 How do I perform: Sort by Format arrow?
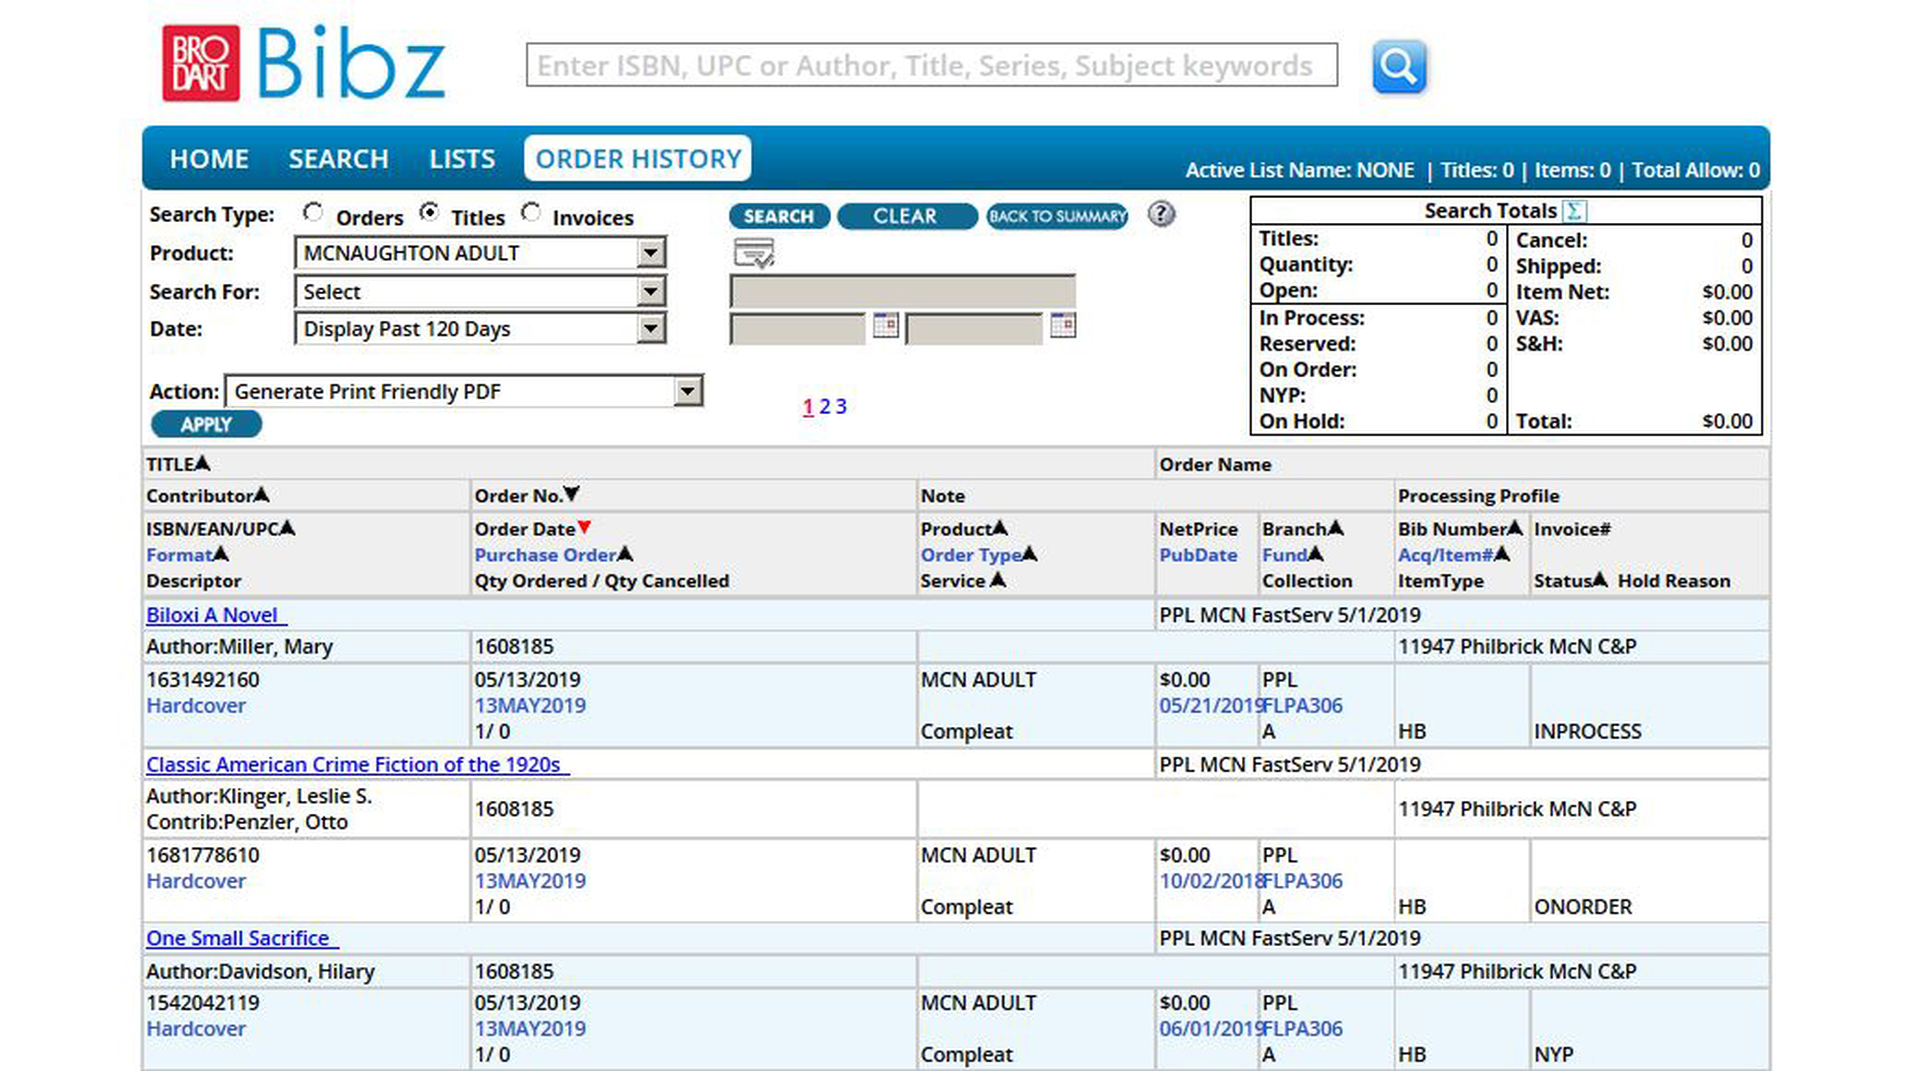click(x=221, y=553)
